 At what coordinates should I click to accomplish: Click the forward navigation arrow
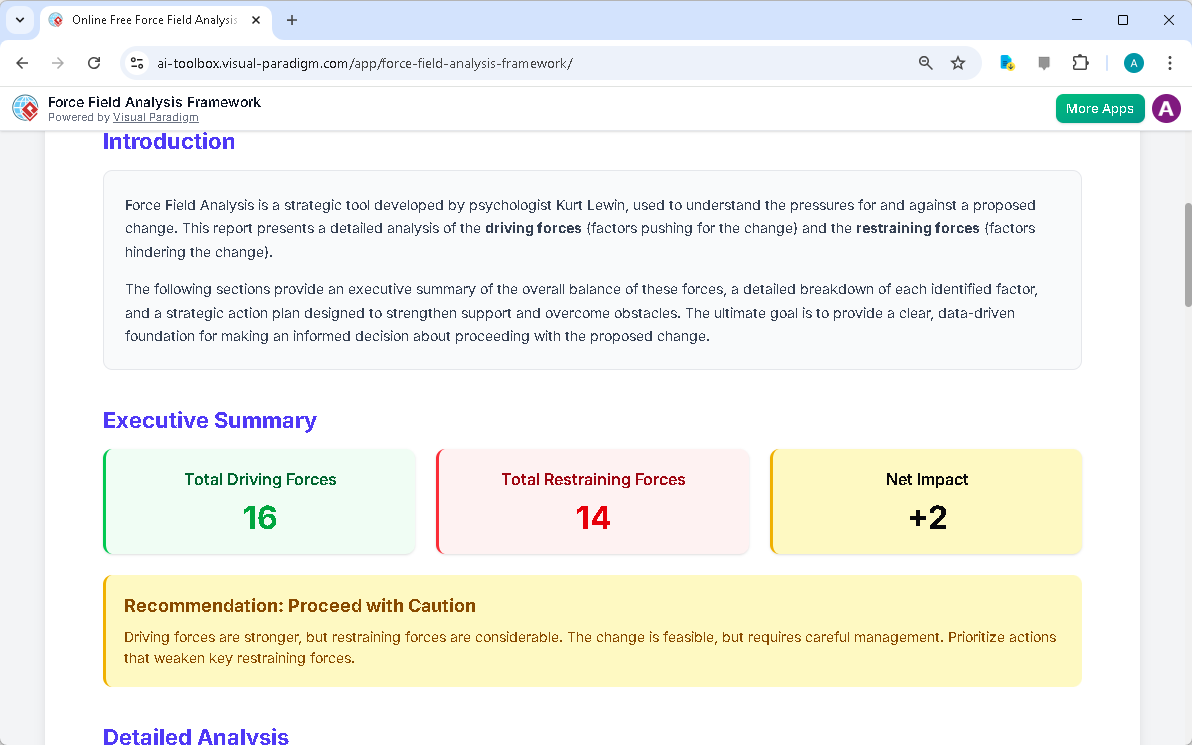(x=58, y=62)
